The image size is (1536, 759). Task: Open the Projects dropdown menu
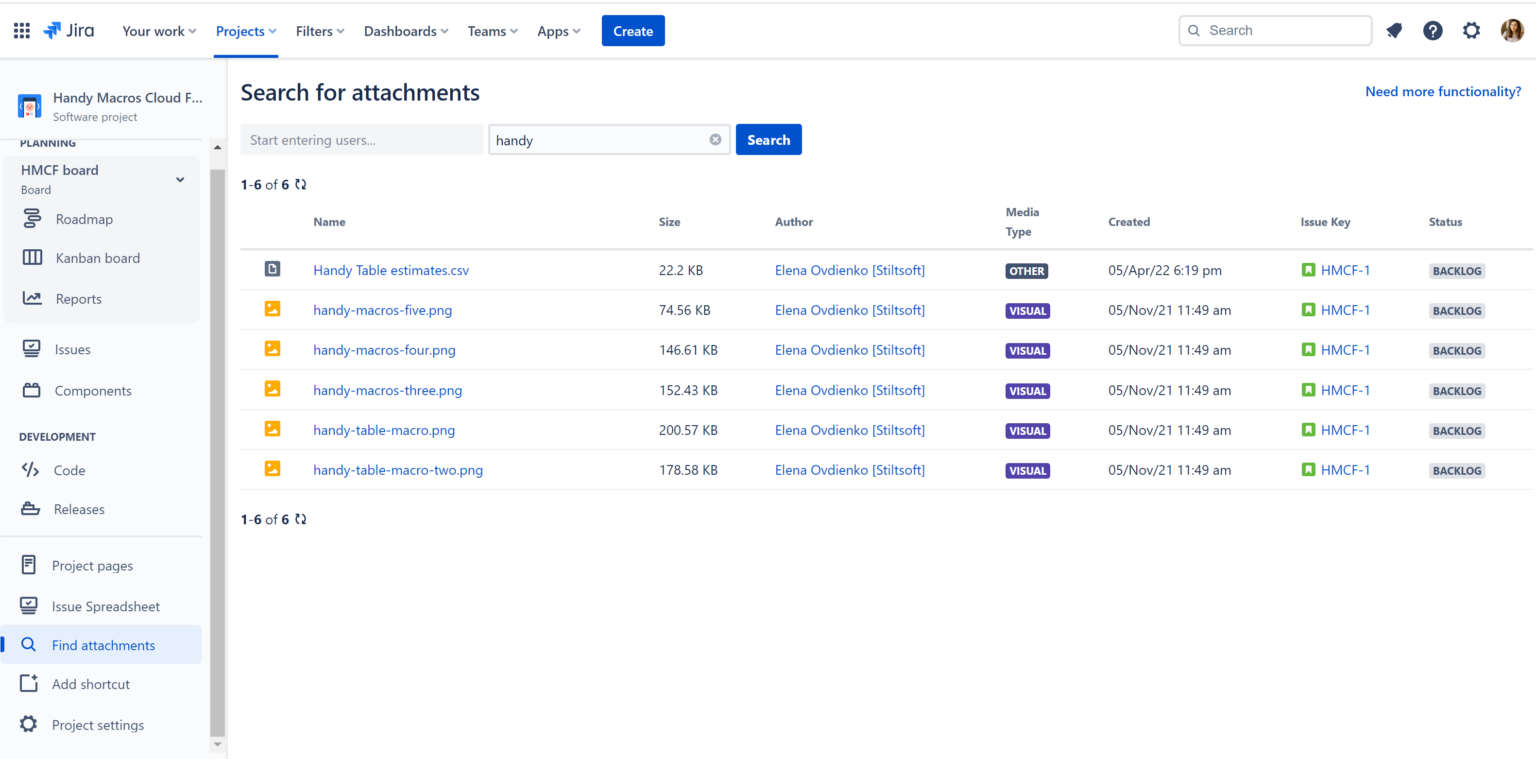(245, 31)
